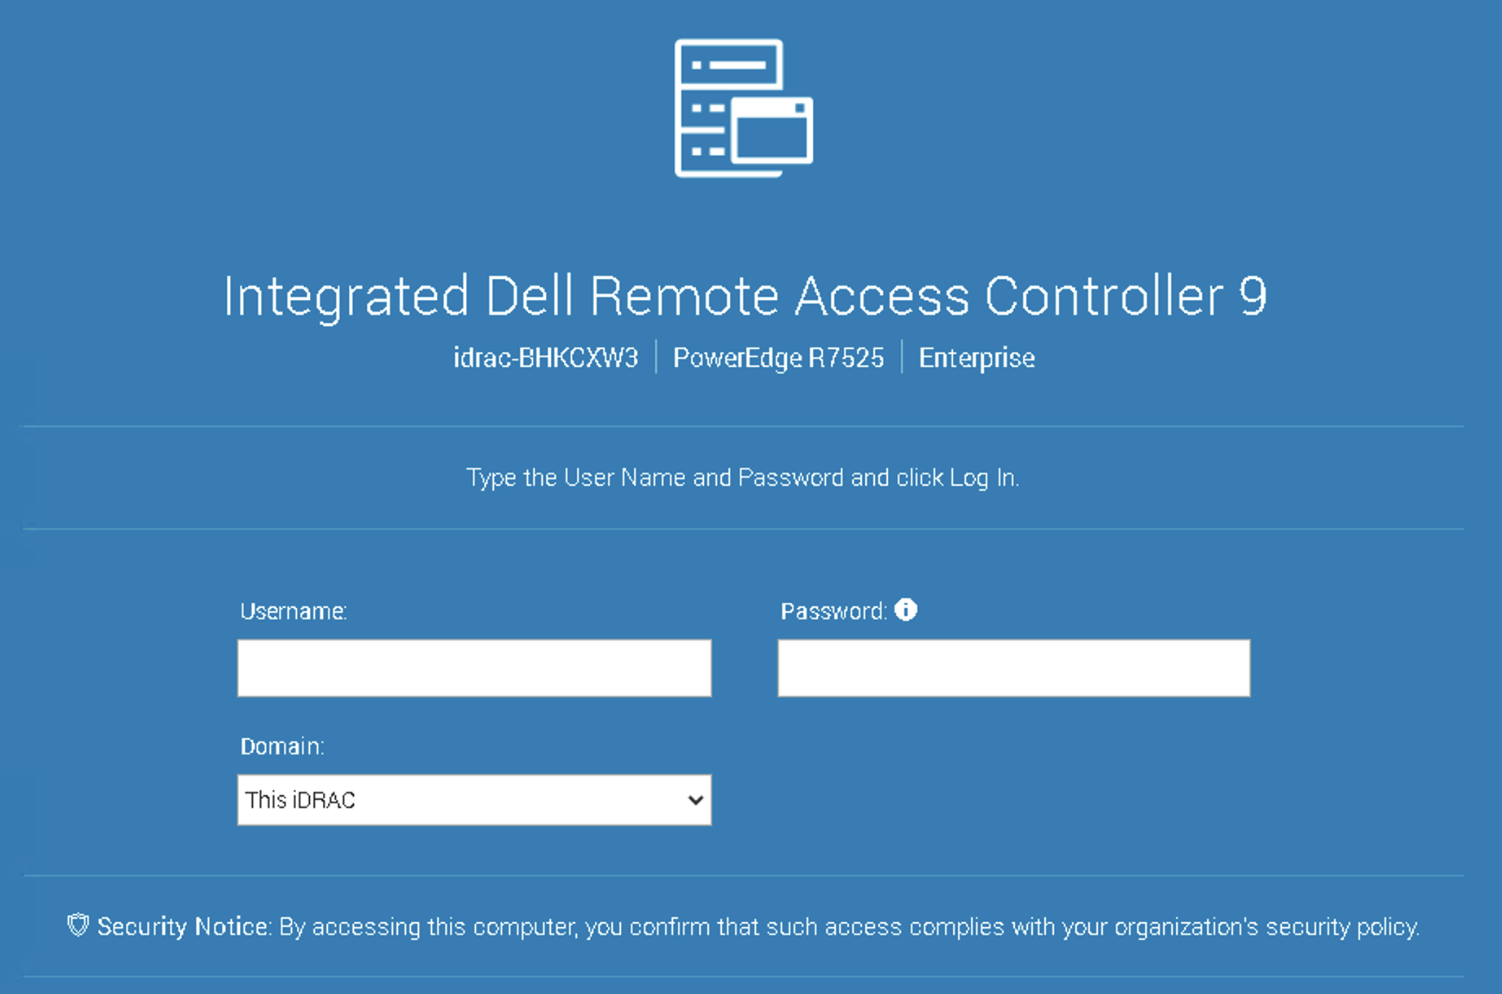The width and height of the screenshot is (1502, 994).
Task: Click the Password info icon
Action: point(906,610)
